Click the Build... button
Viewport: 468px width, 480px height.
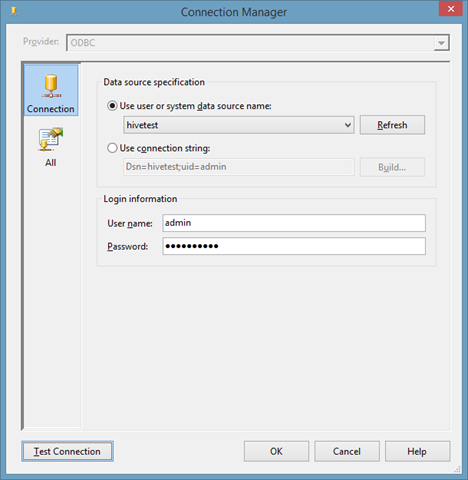point(392,167)
